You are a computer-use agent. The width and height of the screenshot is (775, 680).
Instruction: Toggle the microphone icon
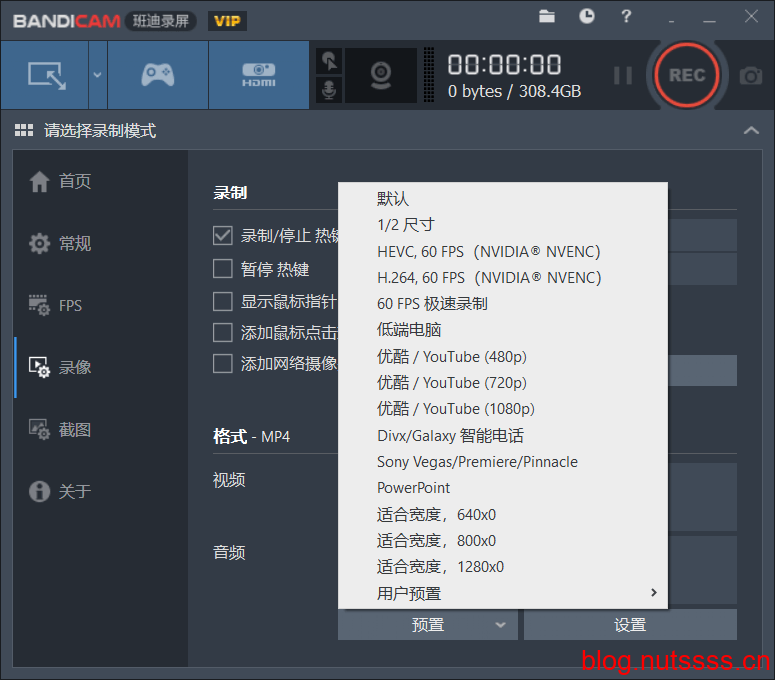click(x=328, y=90)
